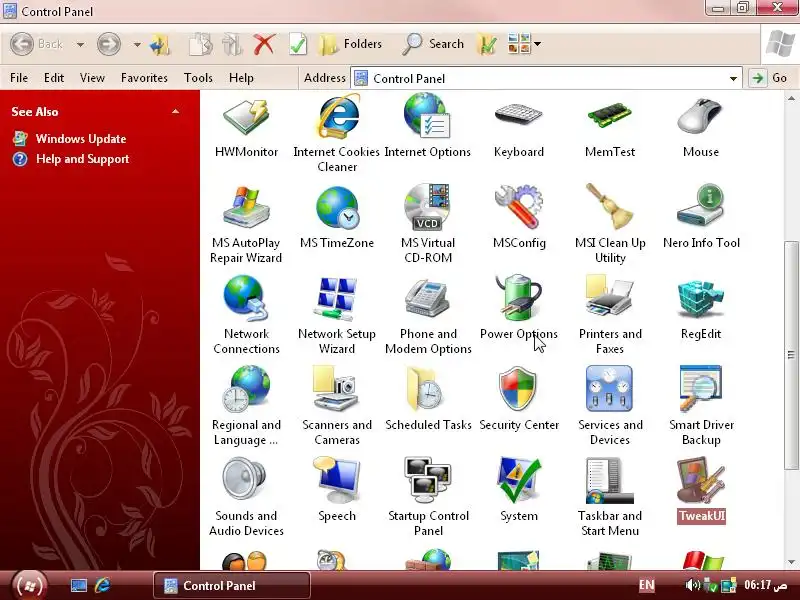Open the Help menu

click(x=241, y=78)
